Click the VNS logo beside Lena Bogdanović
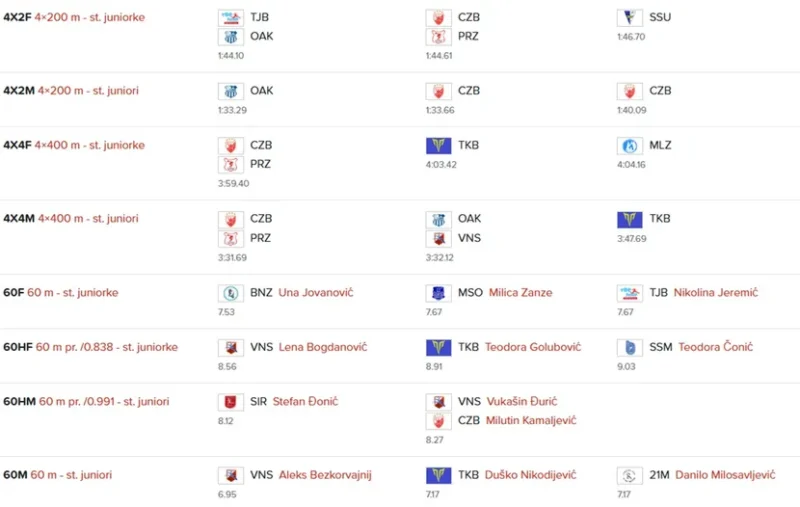 (x=231, y=348)
